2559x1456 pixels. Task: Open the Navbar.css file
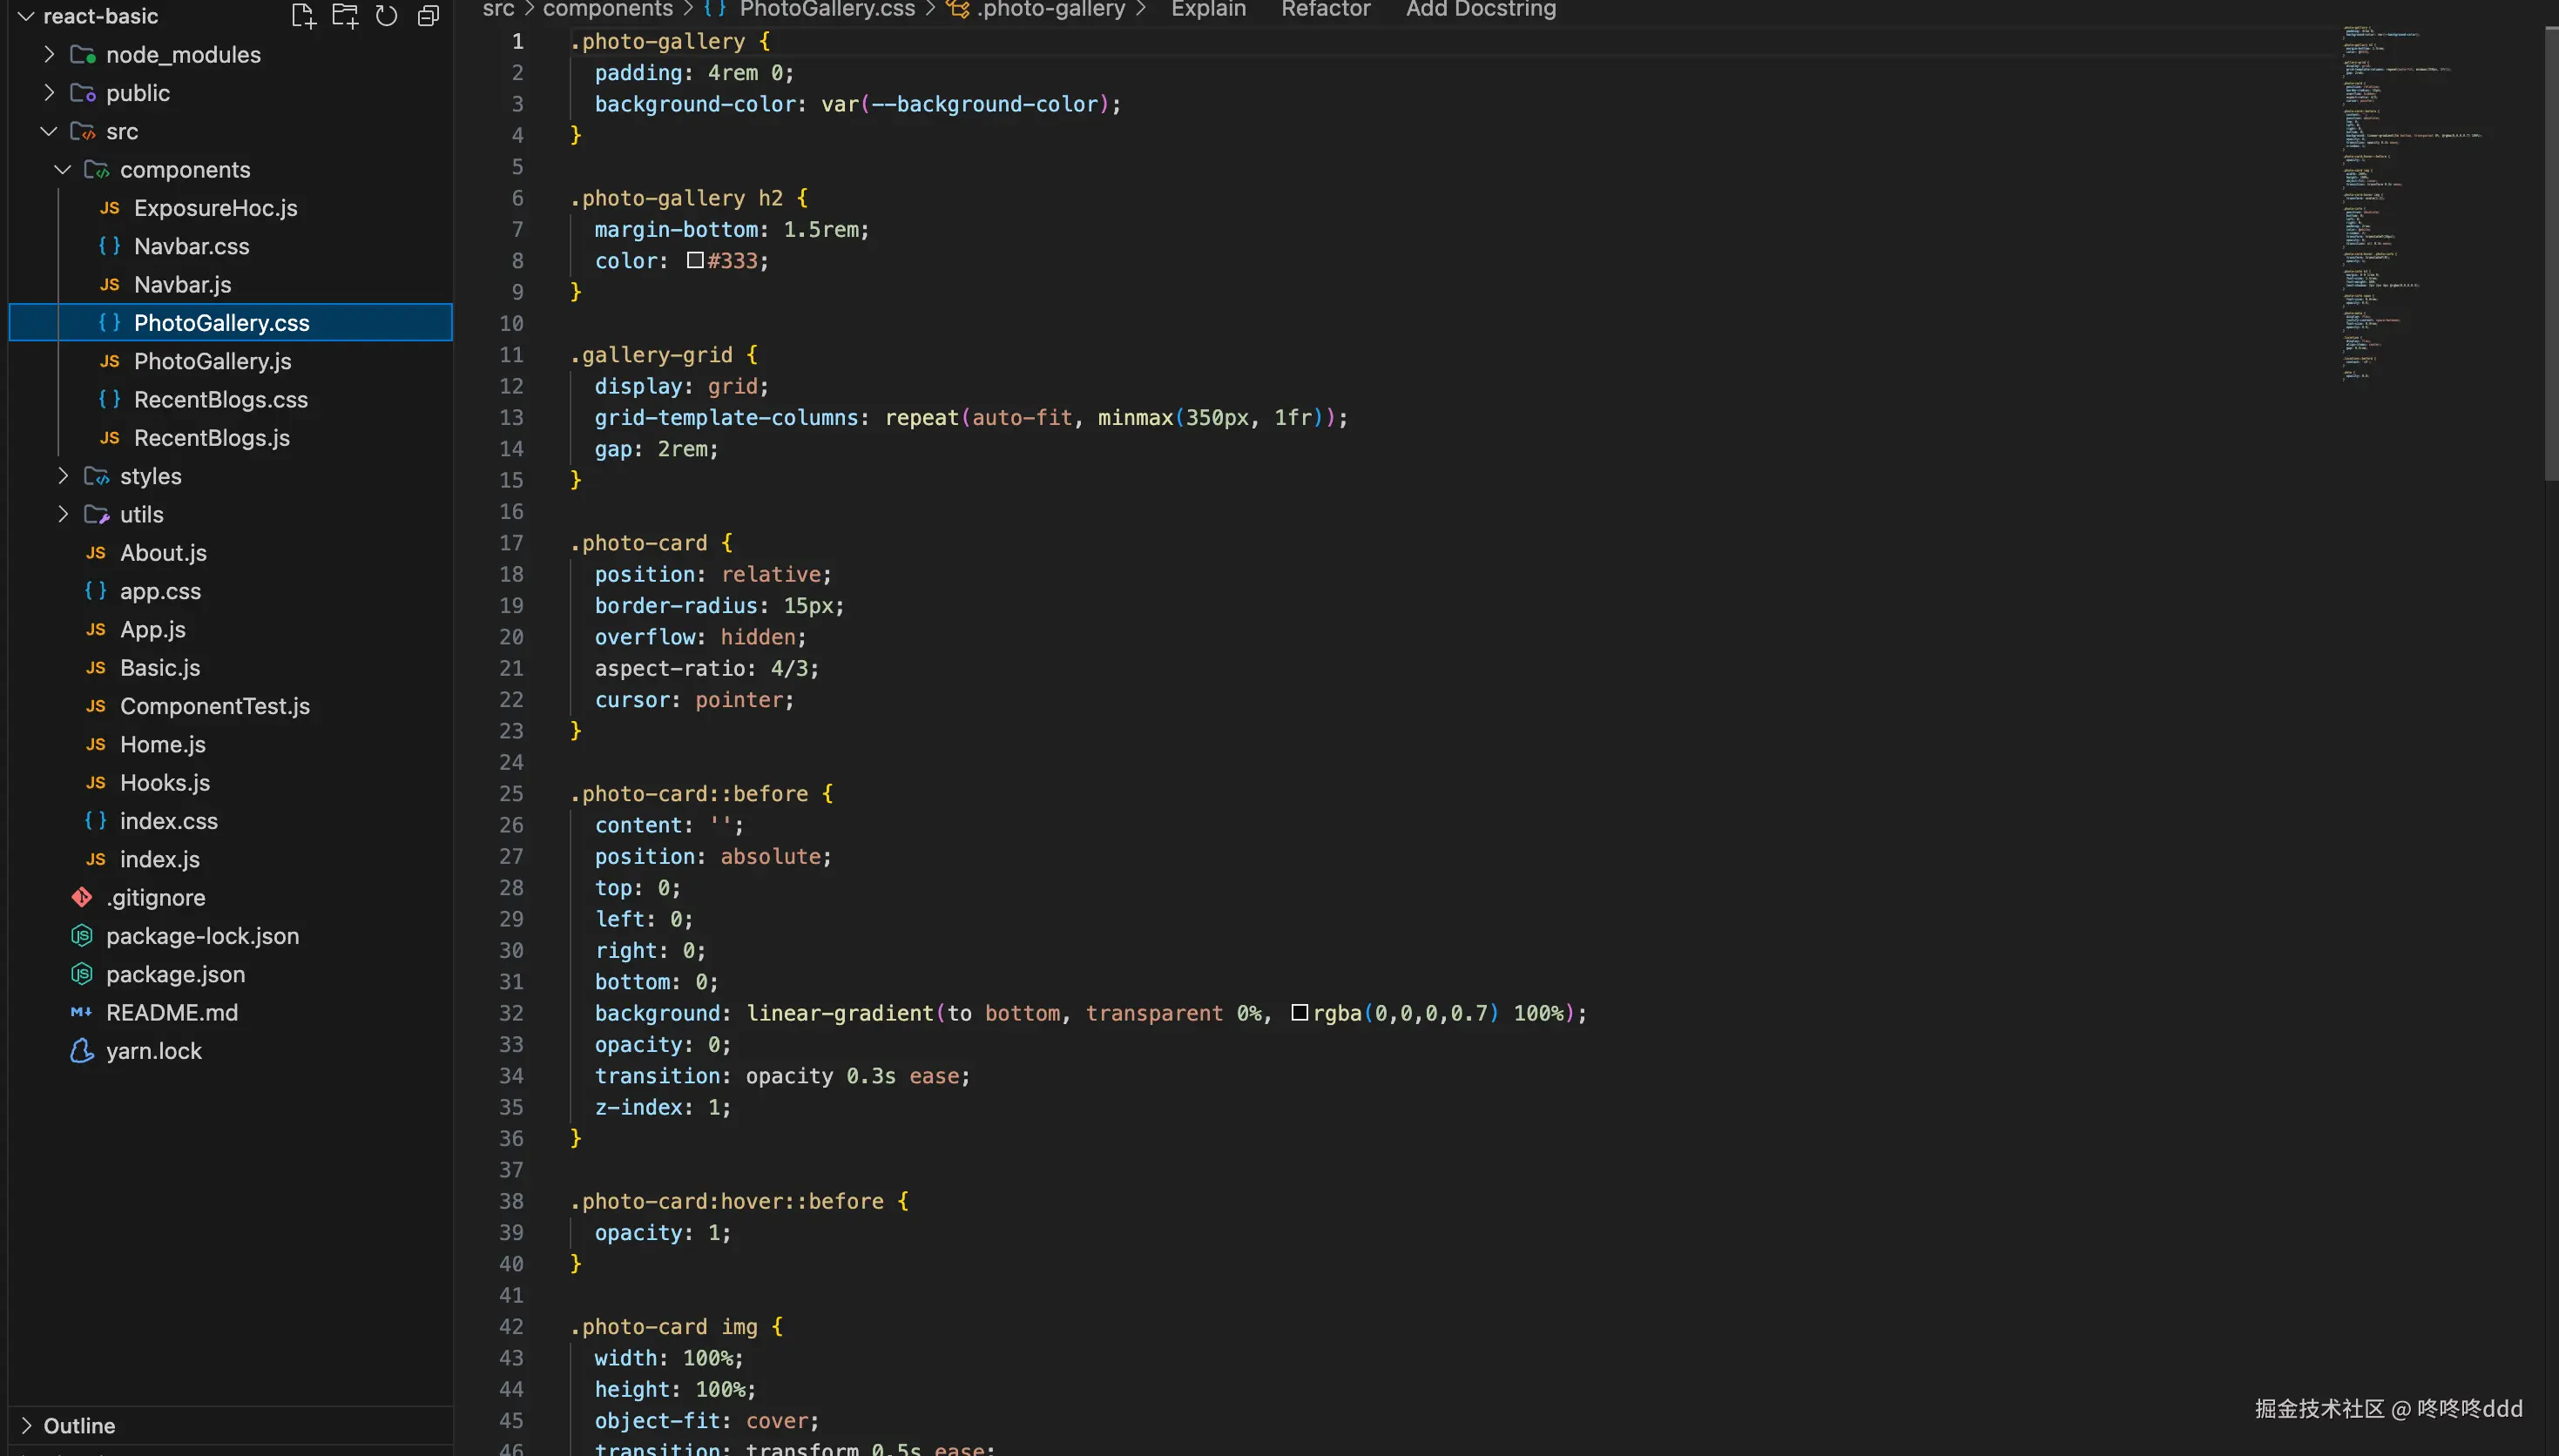[x=191, y=246]
